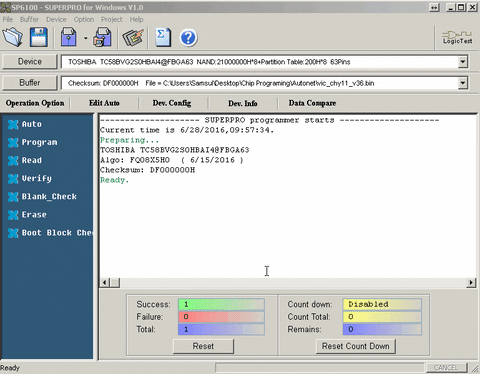Click the Boot Block Check icon
The image size is (480, 374).
tap(13, 233)
